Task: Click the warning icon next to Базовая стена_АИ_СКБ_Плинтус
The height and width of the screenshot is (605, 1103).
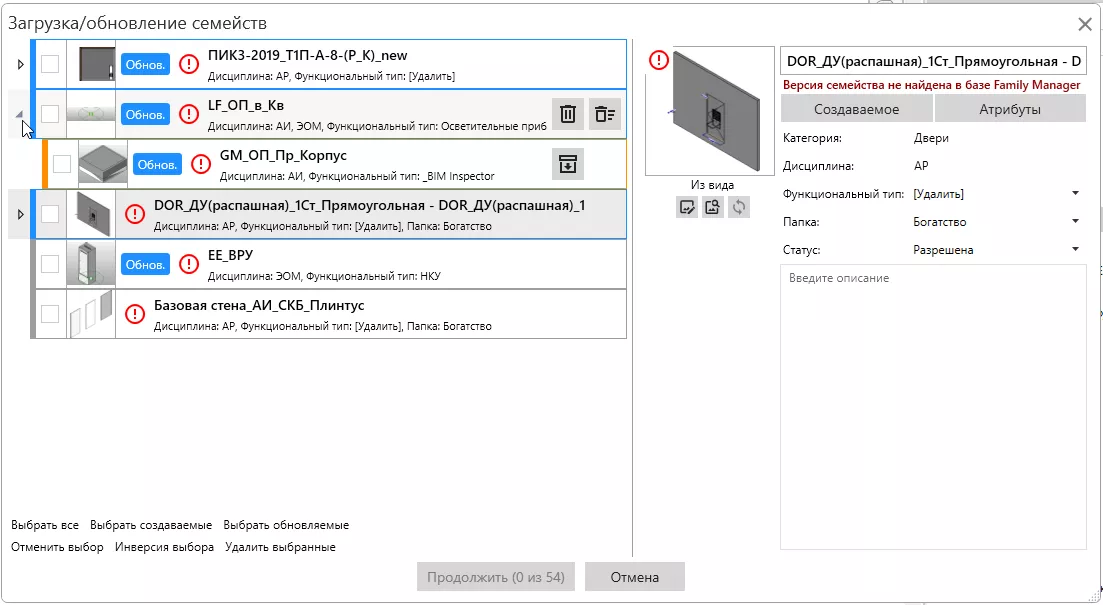Action: tap(135, 314)
